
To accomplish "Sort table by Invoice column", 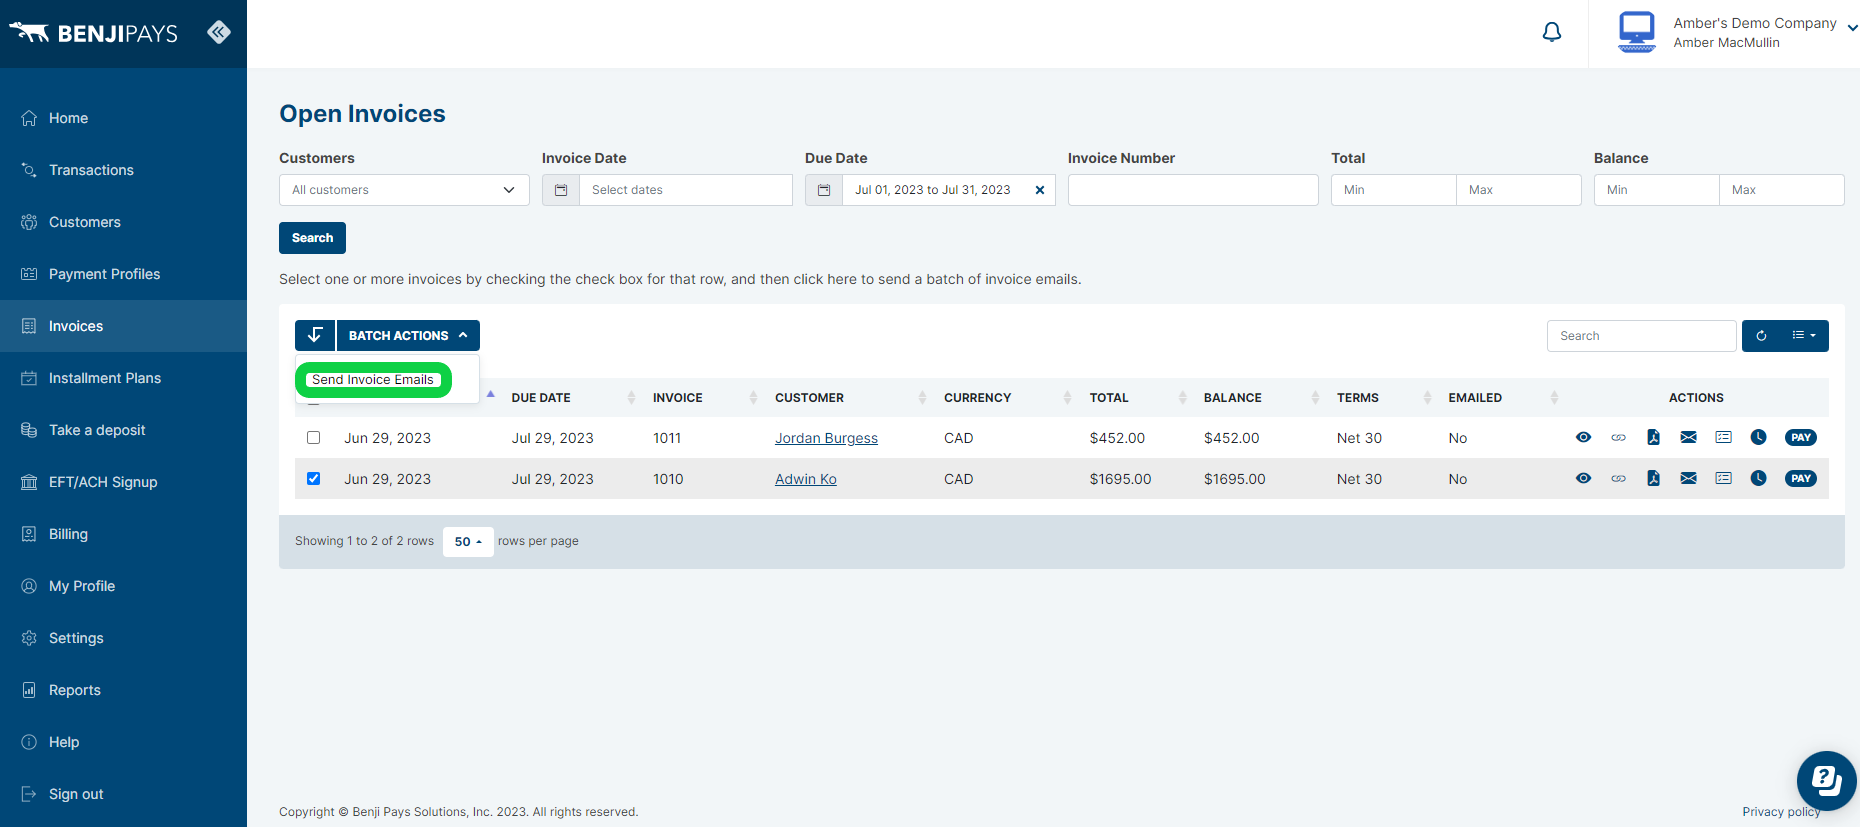I will click(703, 397).
